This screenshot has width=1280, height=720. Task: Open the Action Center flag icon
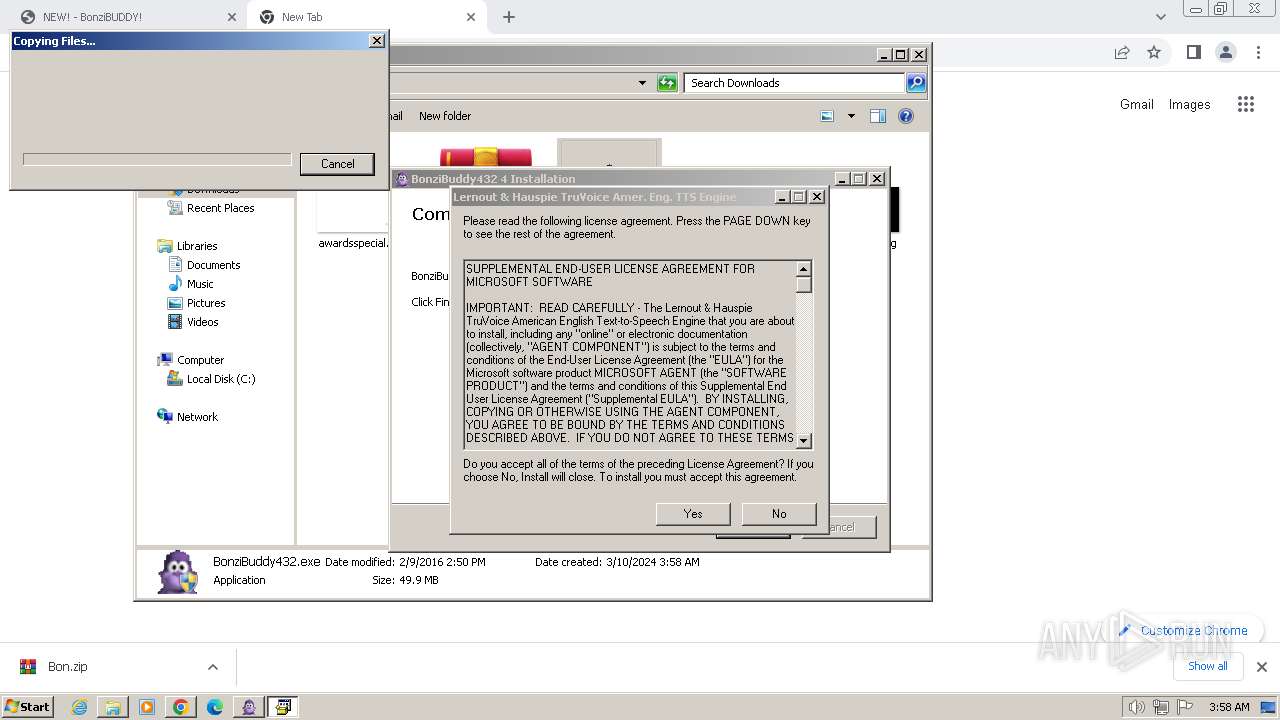tap(1184, 707)
